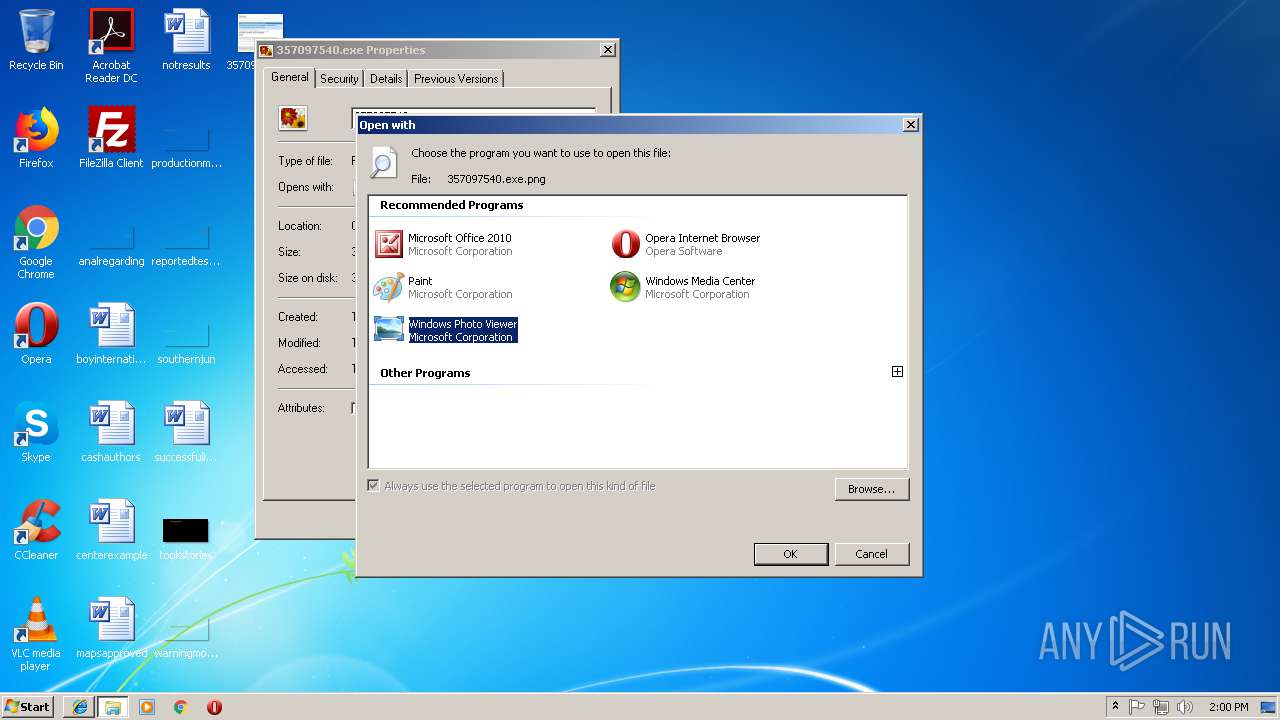The image size is (1280, 720).
Task: Pick Windows Media Center from the list
Action: click(x=683, y=287)
